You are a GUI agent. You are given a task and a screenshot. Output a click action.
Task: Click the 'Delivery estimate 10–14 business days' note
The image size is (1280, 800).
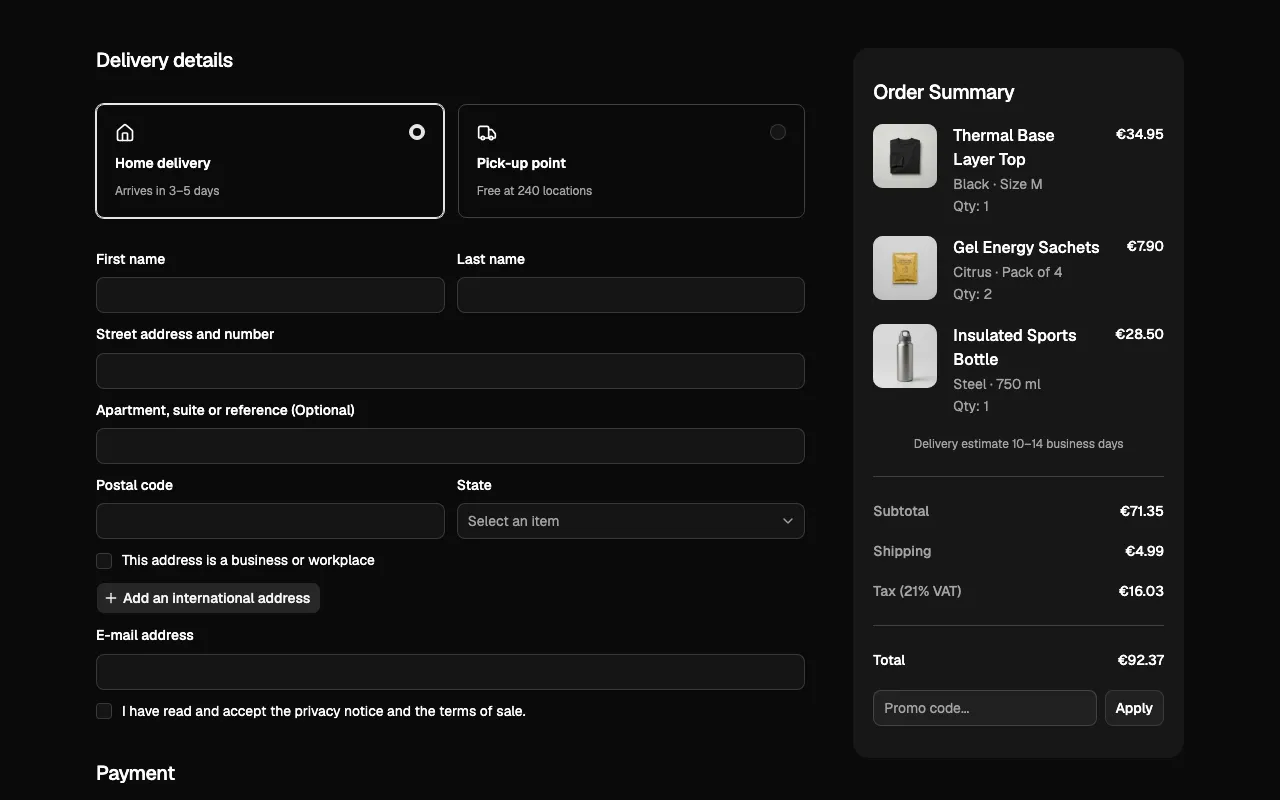[x=1018, y=444]
